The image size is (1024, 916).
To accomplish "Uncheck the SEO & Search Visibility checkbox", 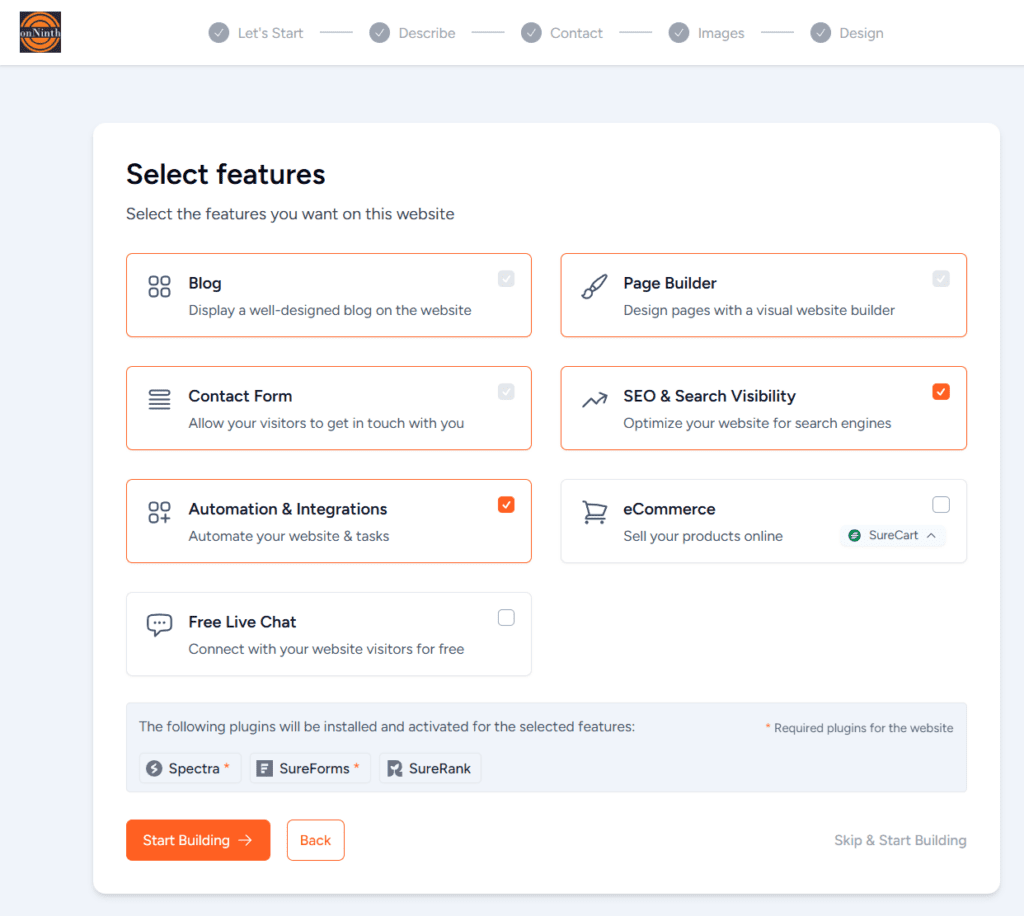I will 940,392.
